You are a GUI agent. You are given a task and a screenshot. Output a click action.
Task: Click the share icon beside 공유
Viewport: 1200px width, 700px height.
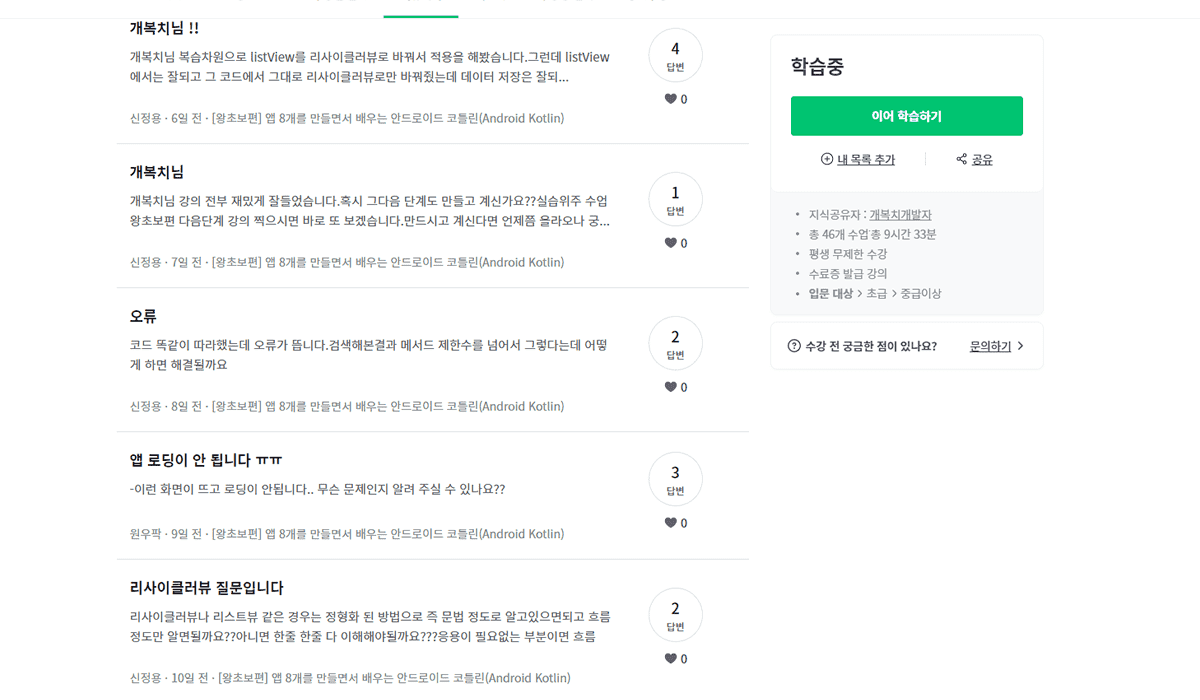click(962, 159)
